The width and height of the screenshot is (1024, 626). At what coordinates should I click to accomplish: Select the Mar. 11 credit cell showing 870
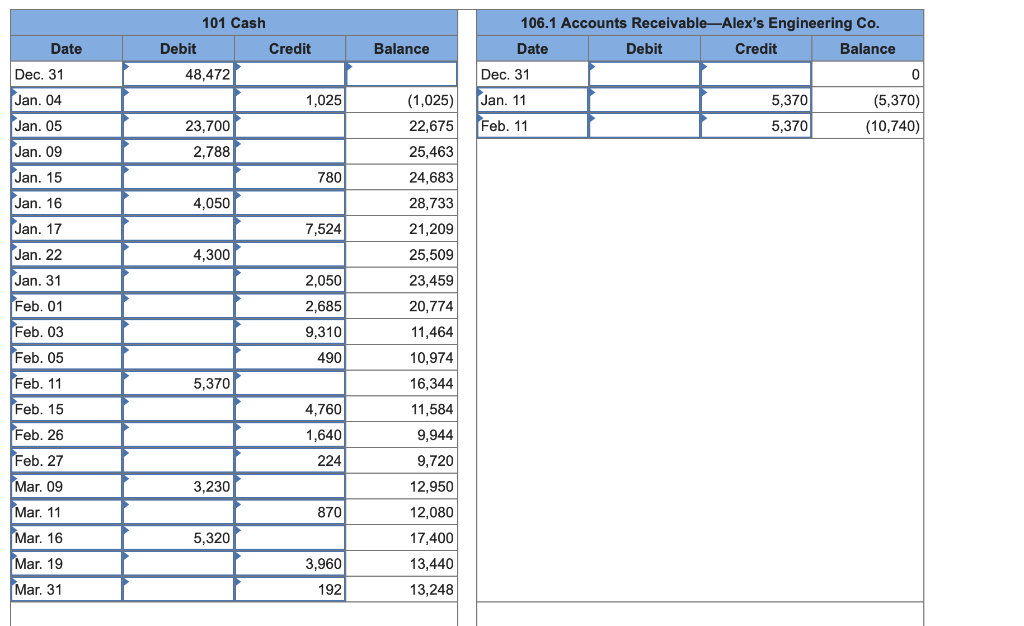(290, 512)
